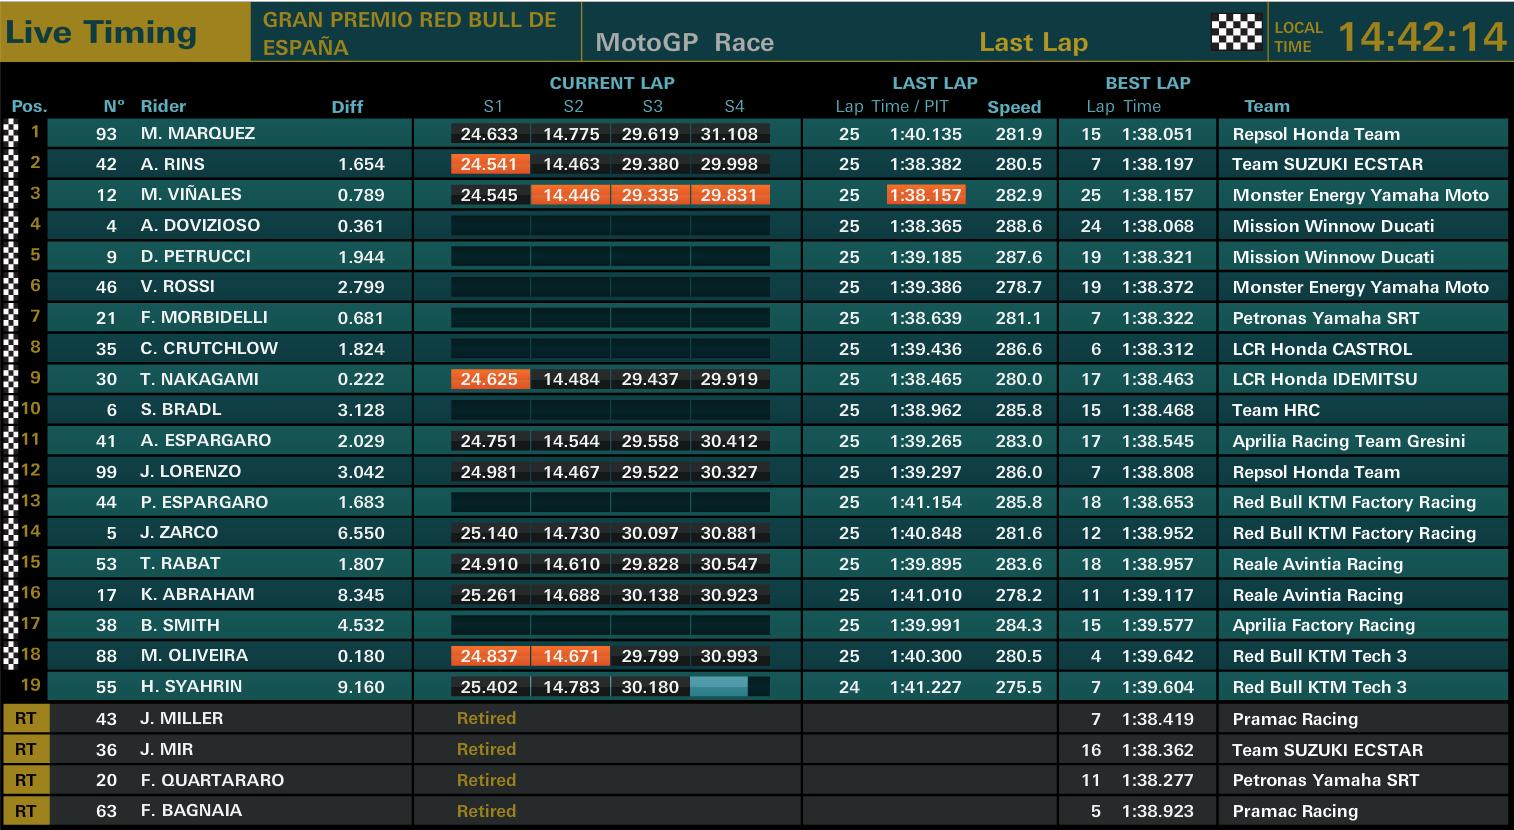Click Nakagami's highlighted S1 time 24.625
Screen dimensions: 1514x830
(x=490, y=379)
